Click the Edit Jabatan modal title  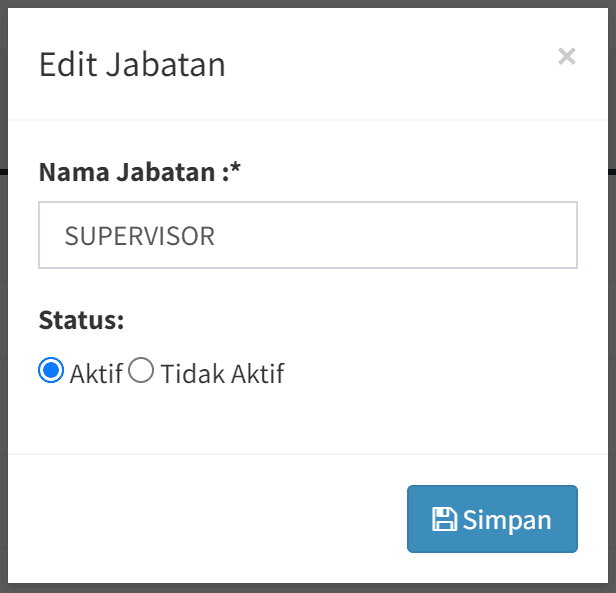(132, 65)
